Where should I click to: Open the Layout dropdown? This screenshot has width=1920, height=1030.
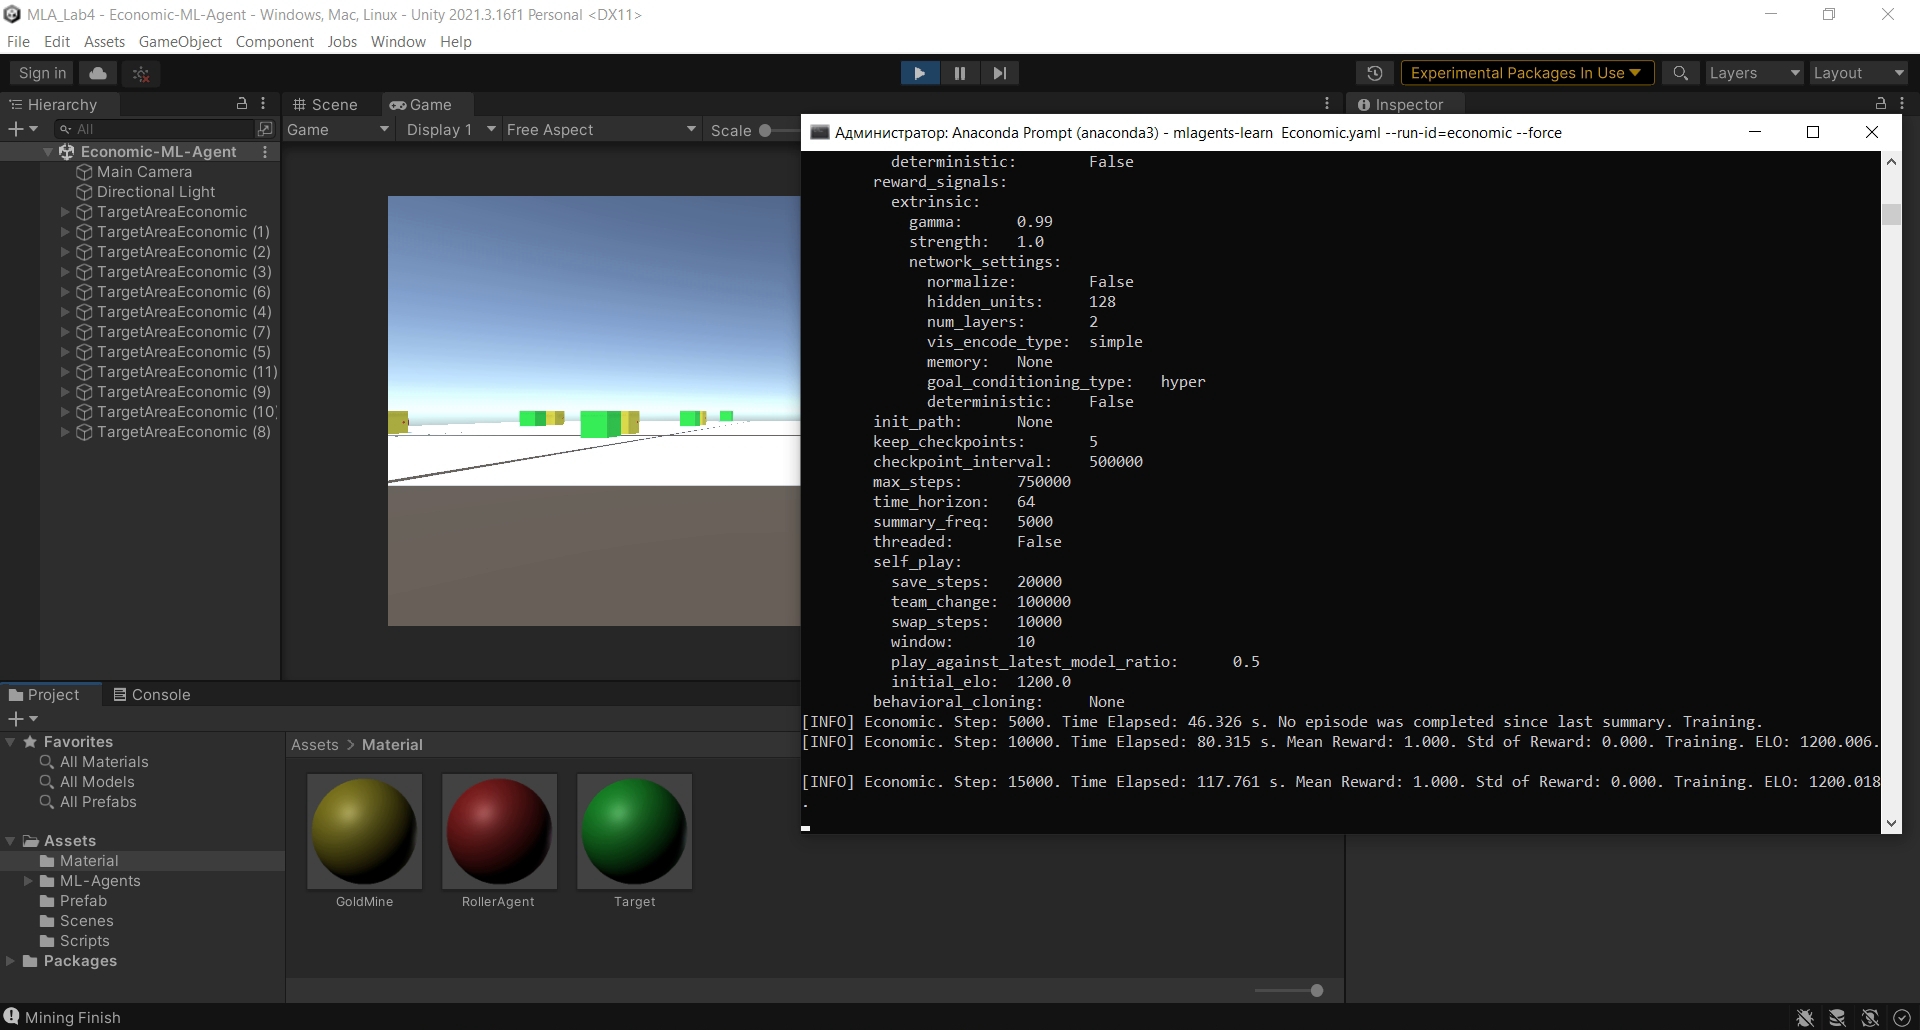(x=1859, y=73)
